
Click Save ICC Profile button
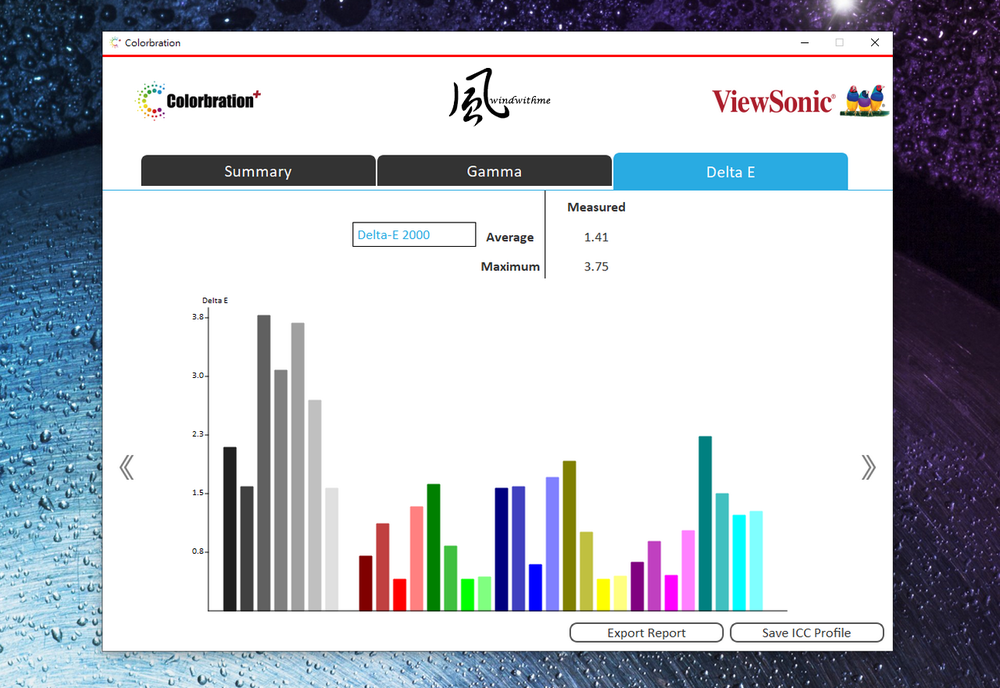[x=806, y=633]
